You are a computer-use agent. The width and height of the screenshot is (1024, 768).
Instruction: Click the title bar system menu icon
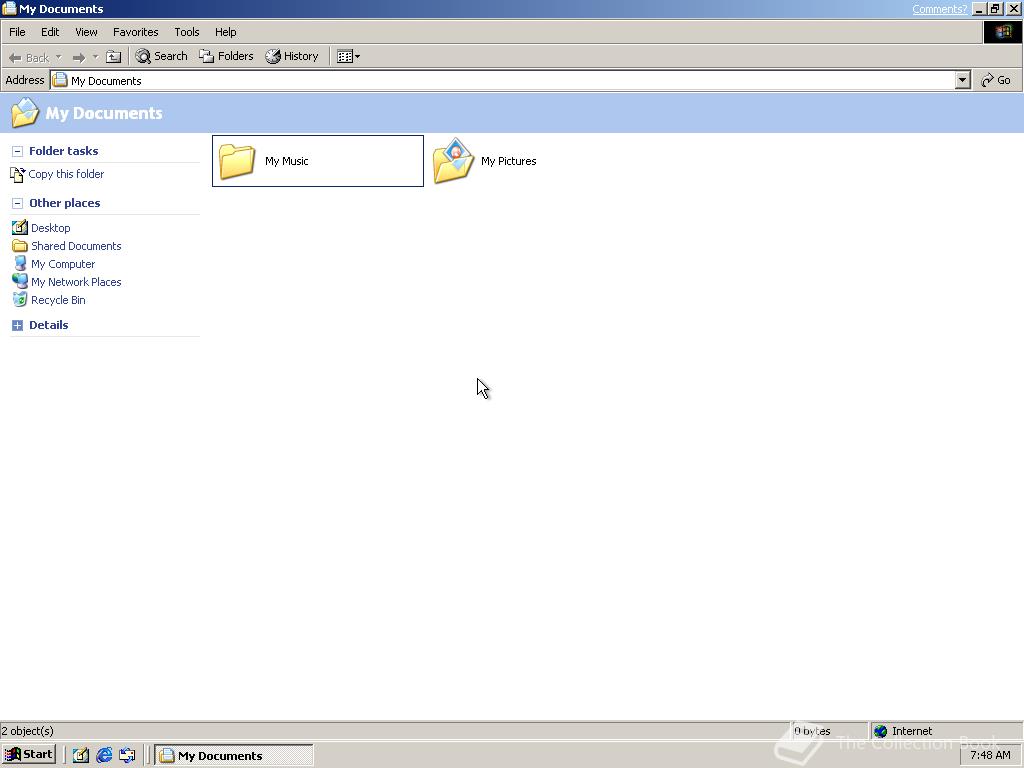(9, 8)
